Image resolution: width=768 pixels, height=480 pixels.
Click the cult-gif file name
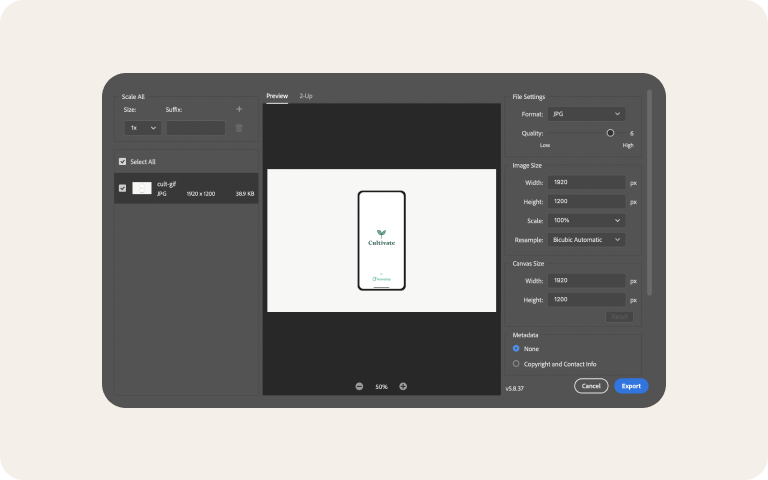point(167,184)
